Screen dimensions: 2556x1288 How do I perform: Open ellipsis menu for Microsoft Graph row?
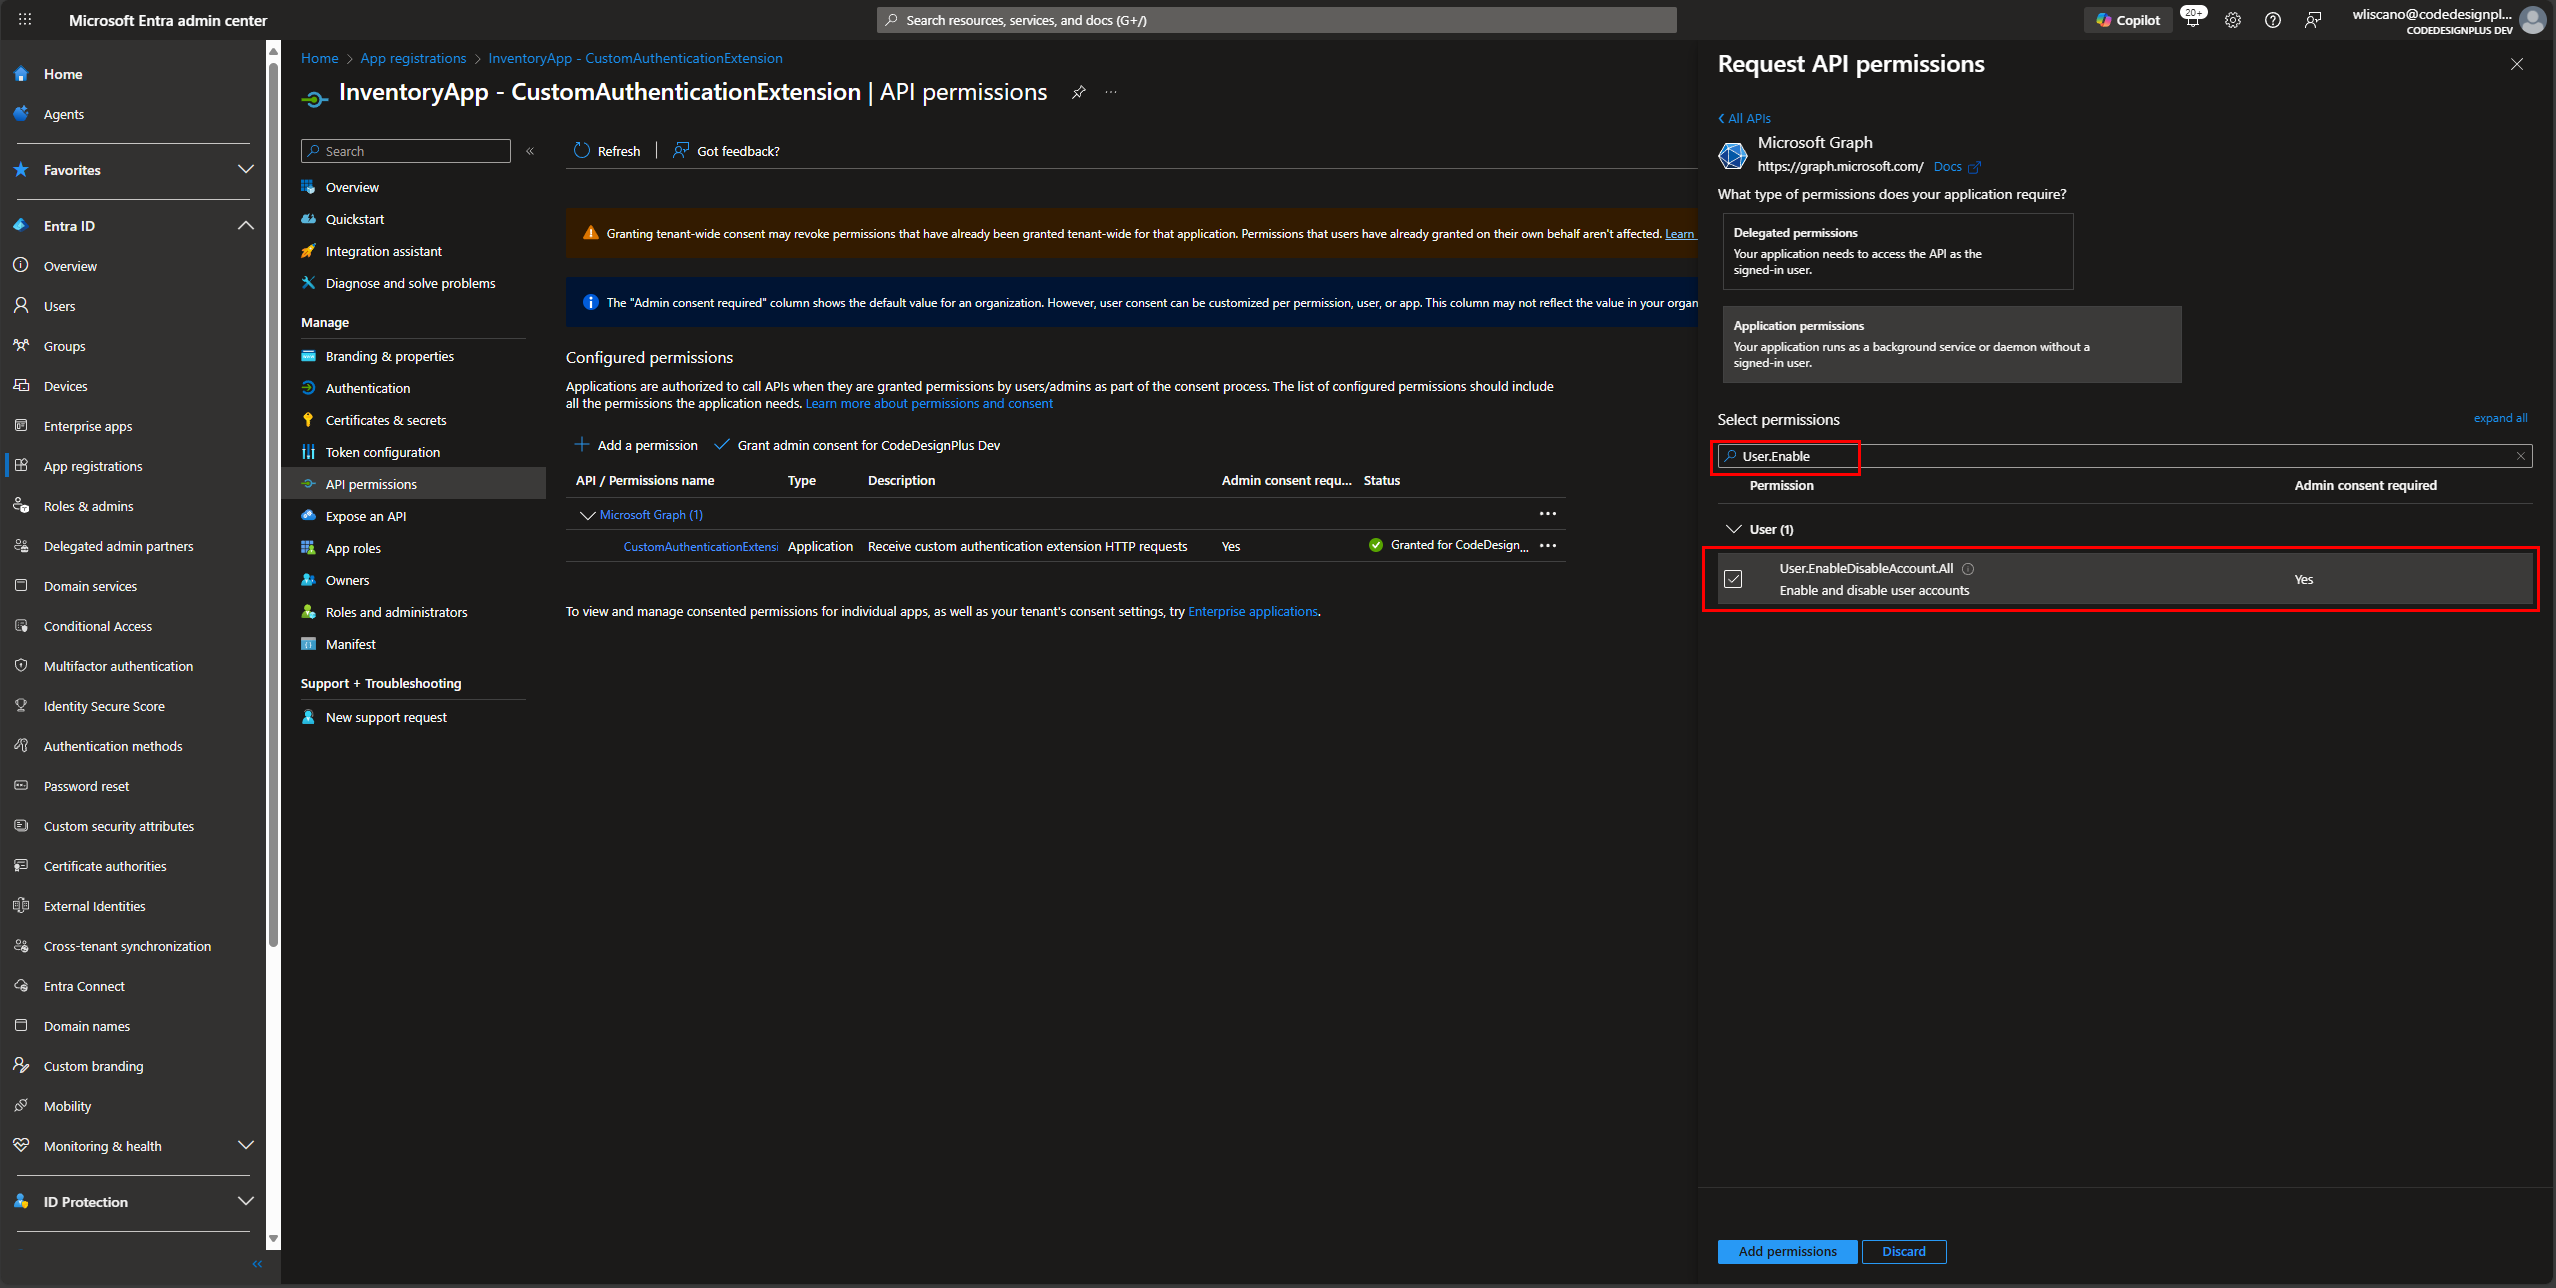(x=1547, y=514)
